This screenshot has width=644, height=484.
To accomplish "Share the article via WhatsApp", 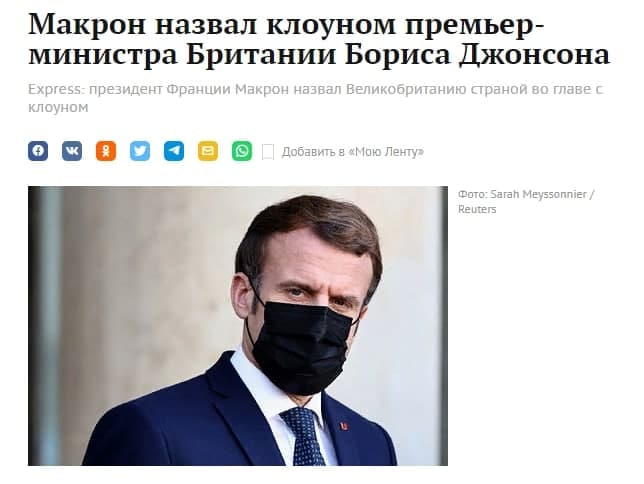I will (242, 151).
